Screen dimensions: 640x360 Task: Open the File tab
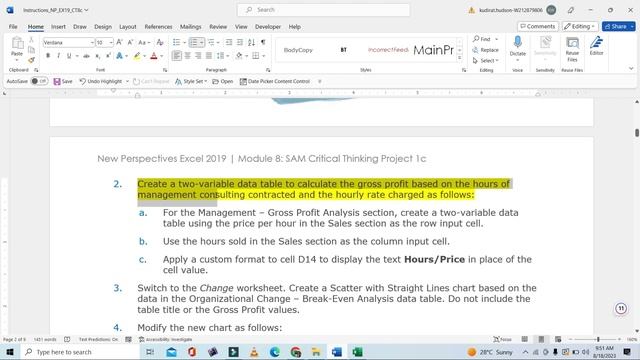[13, 27]
